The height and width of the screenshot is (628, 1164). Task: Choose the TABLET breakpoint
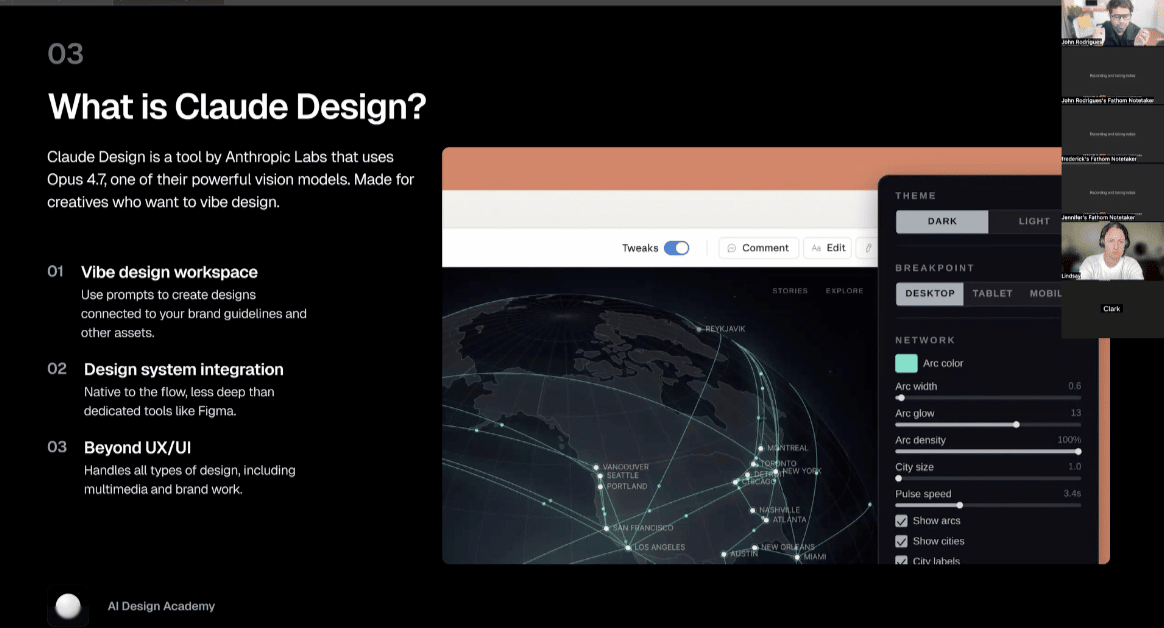(x=992, y=293)
